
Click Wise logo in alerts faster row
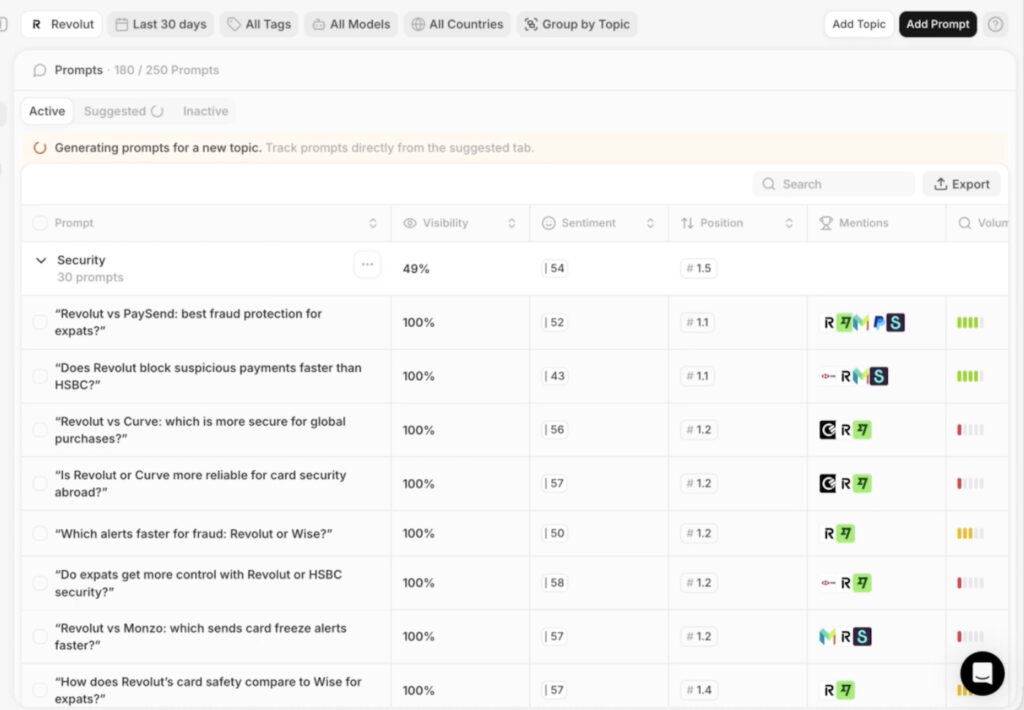click(846, 534)
